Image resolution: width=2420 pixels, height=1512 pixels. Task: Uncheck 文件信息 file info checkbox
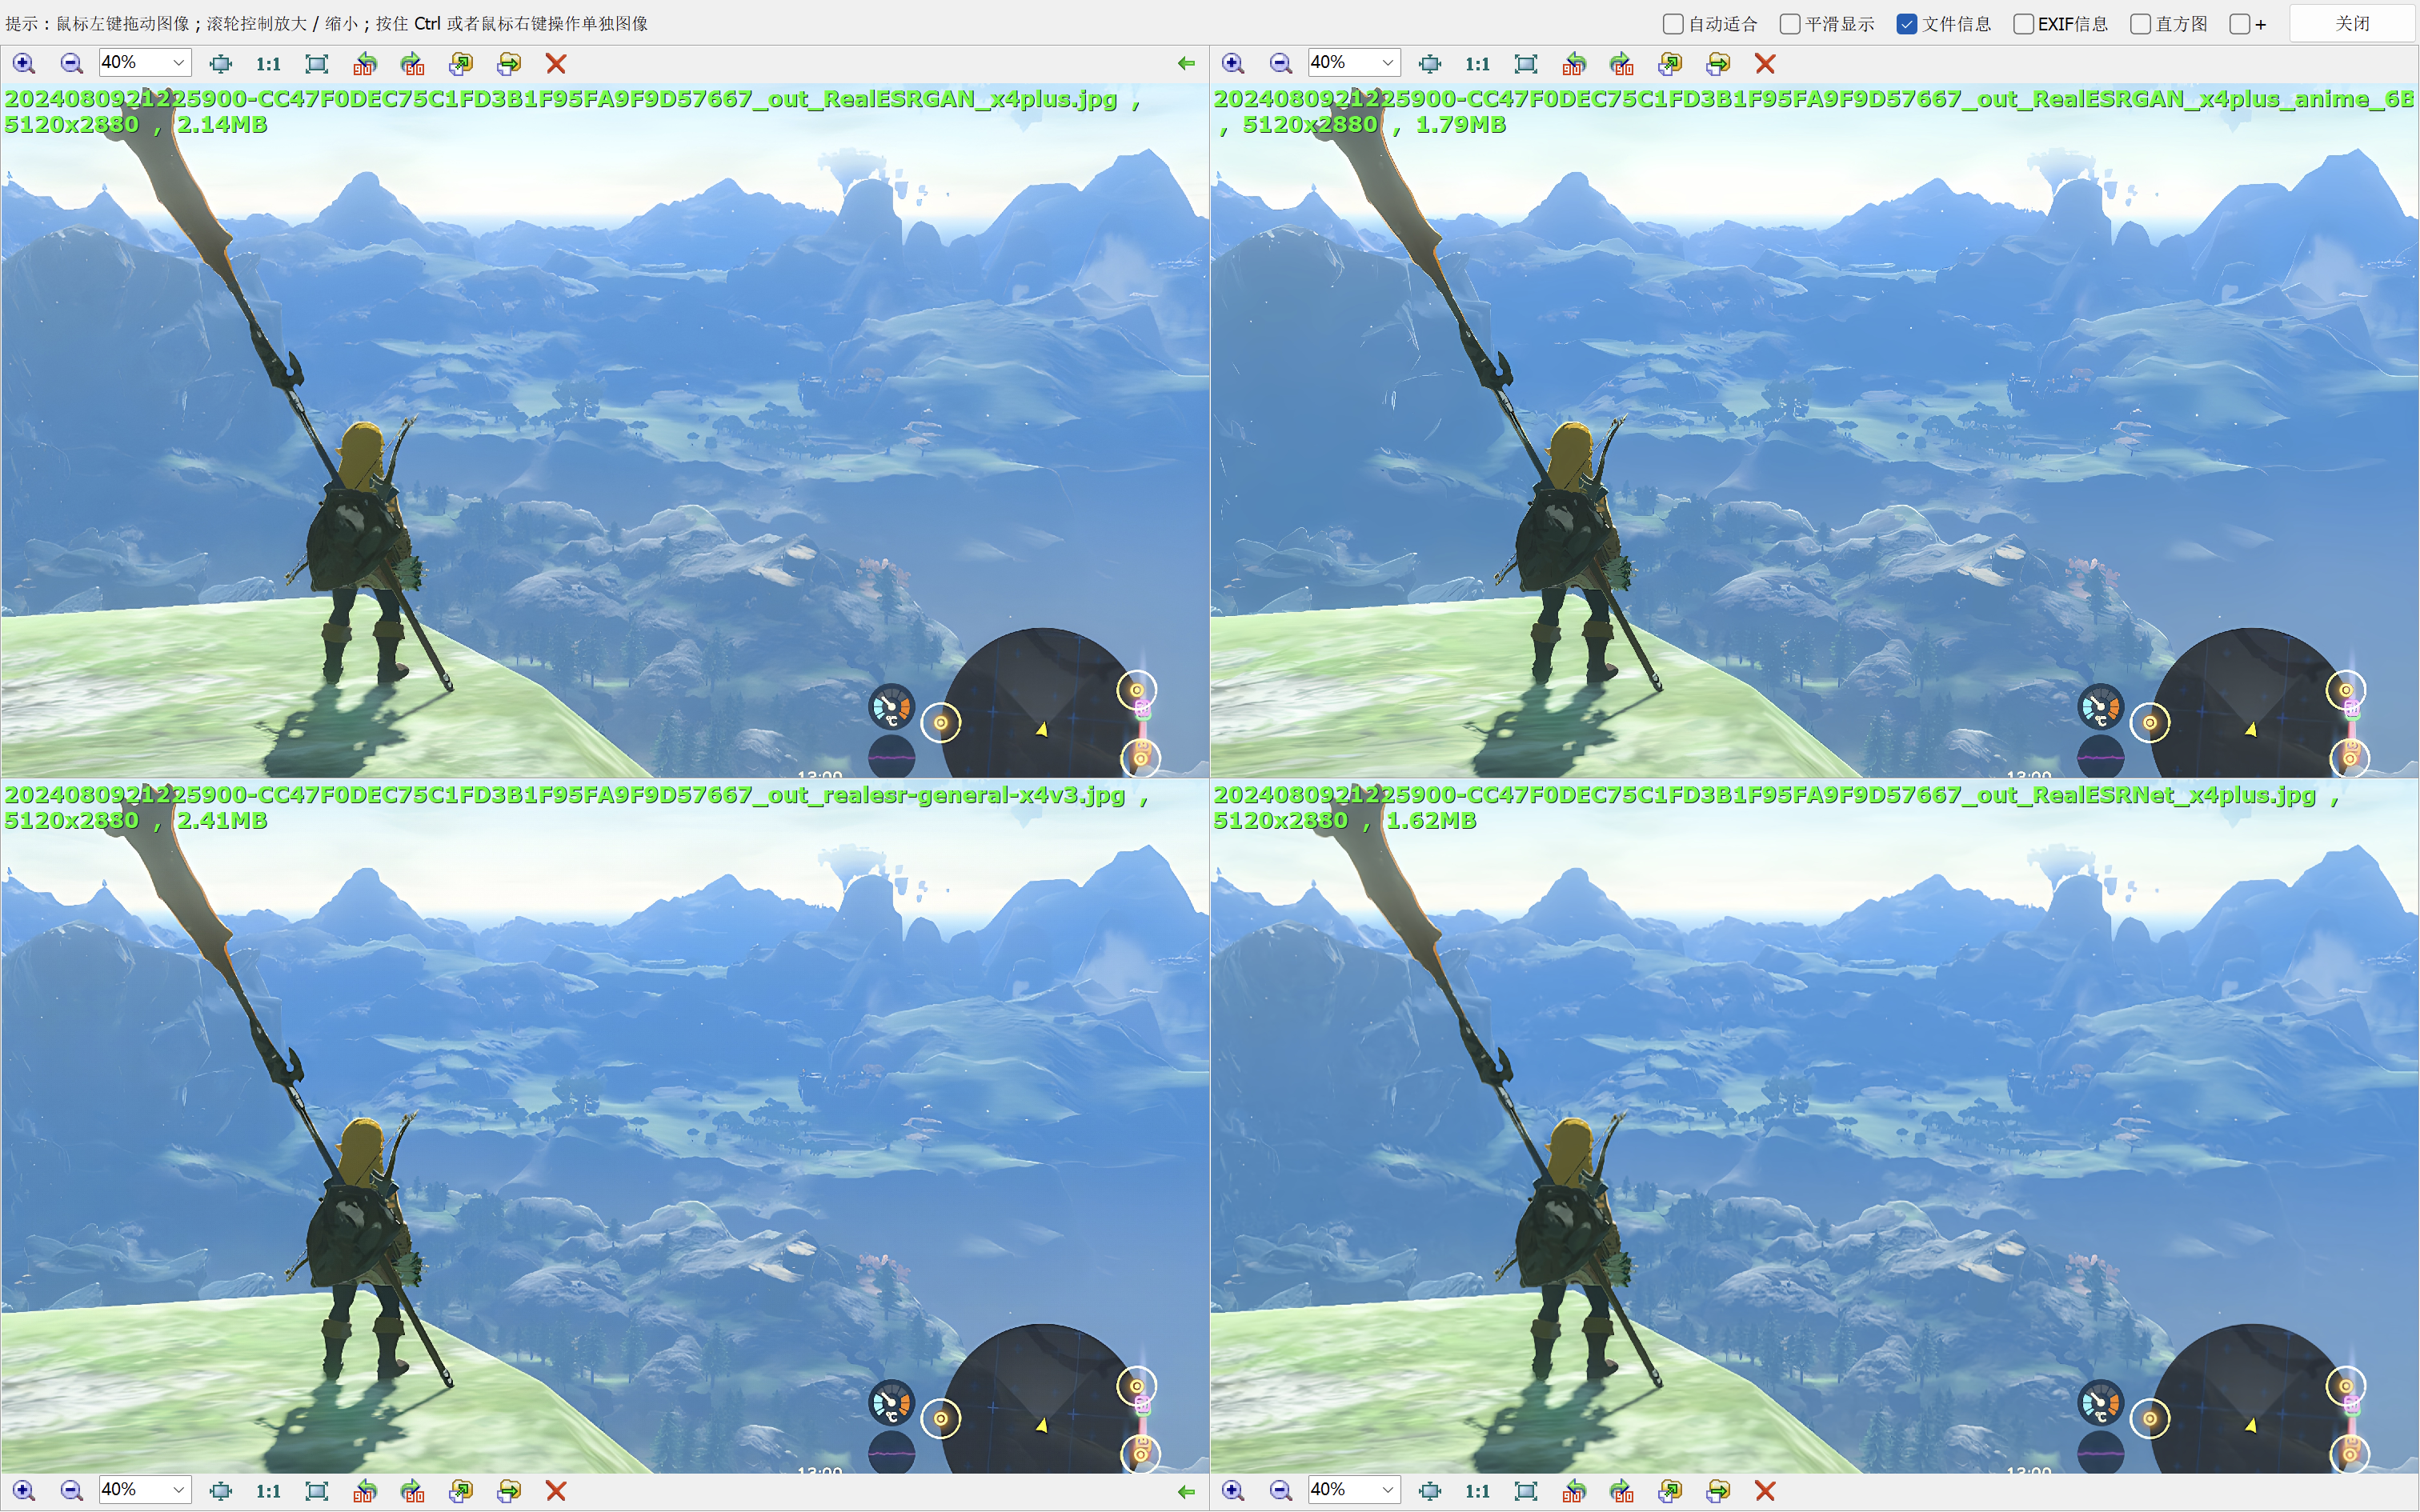pyautogui.click(x=1907, y=24)
